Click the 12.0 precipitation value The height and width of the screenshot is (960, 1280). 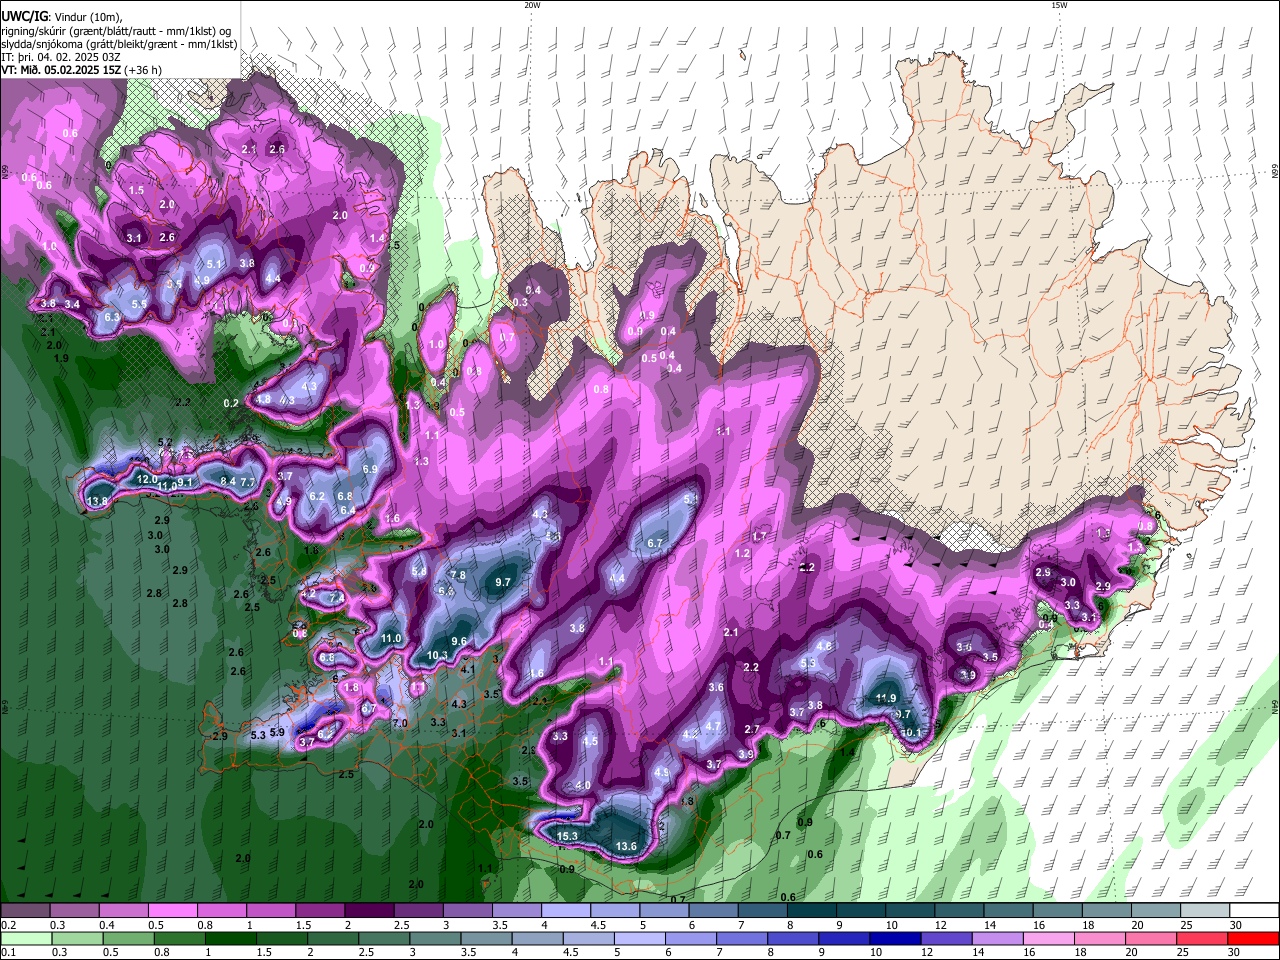pyautogui.click(x=146, y=480)
